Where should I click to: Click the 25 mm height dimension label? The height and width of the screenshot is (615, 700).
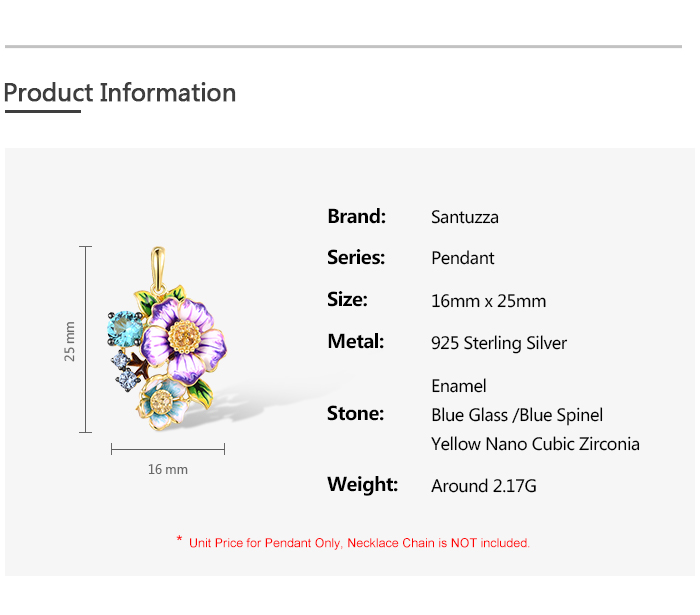70,341
